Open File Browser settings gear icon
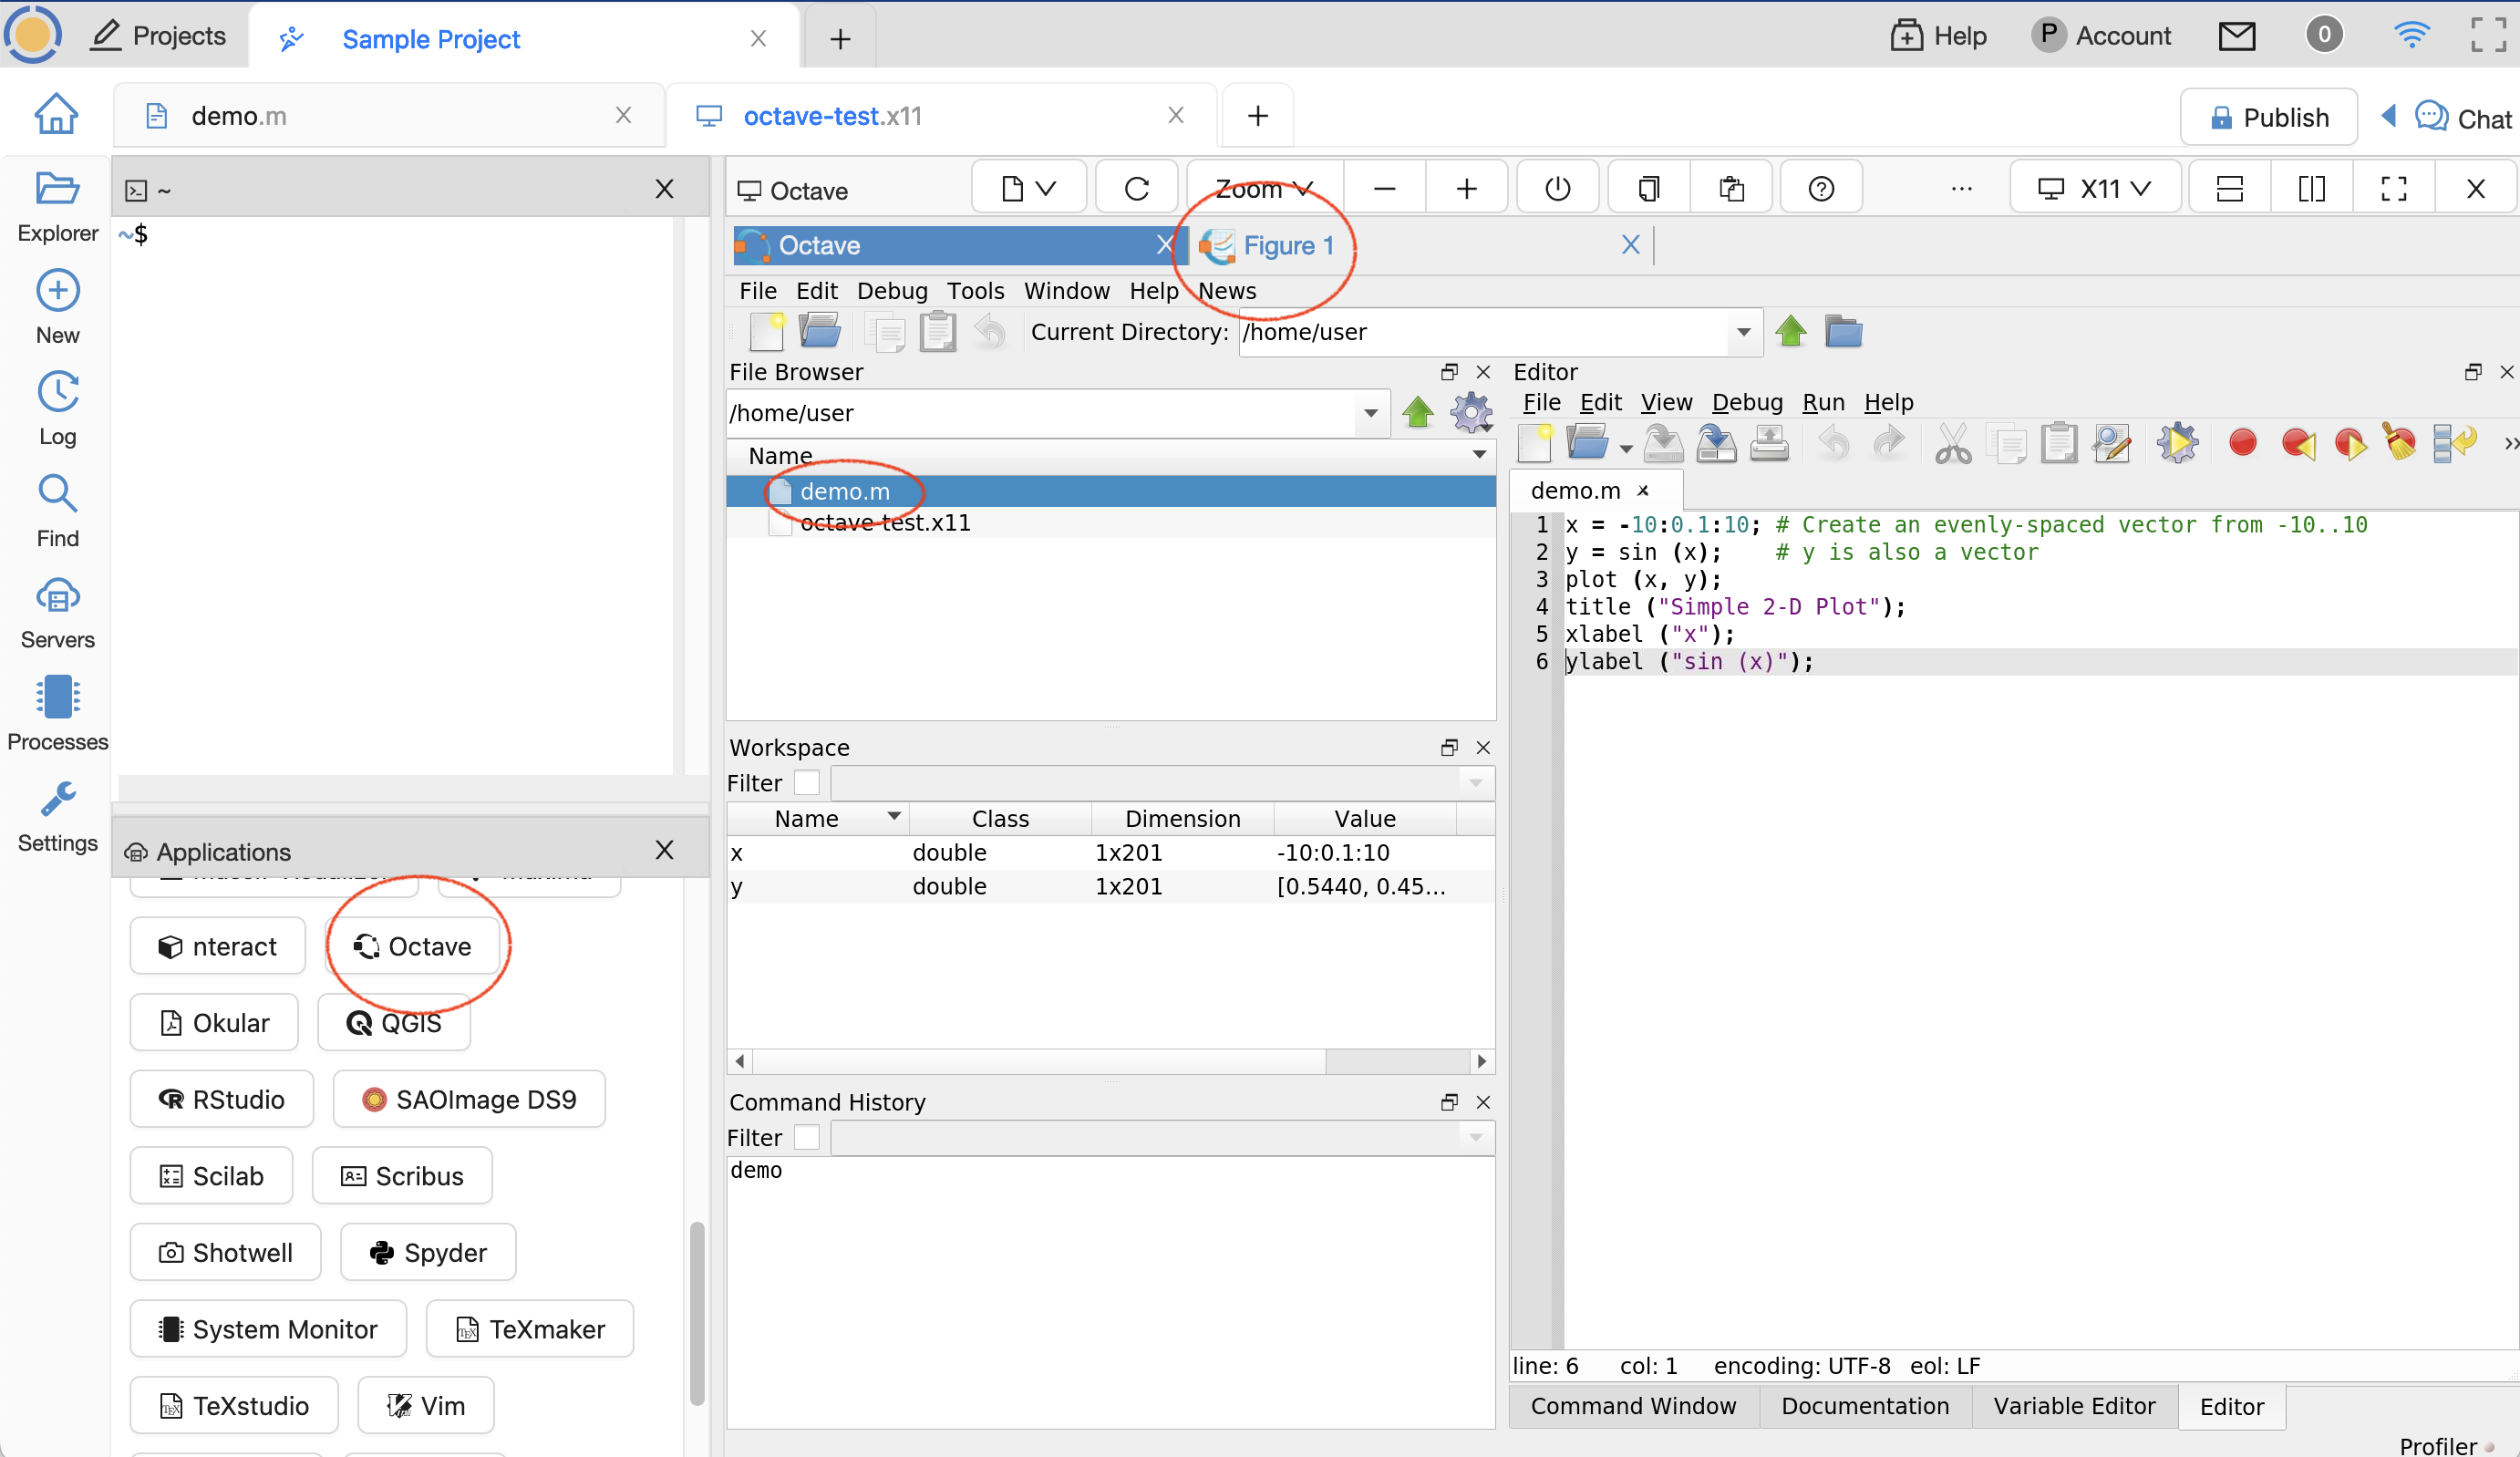 click(1471, 412)
